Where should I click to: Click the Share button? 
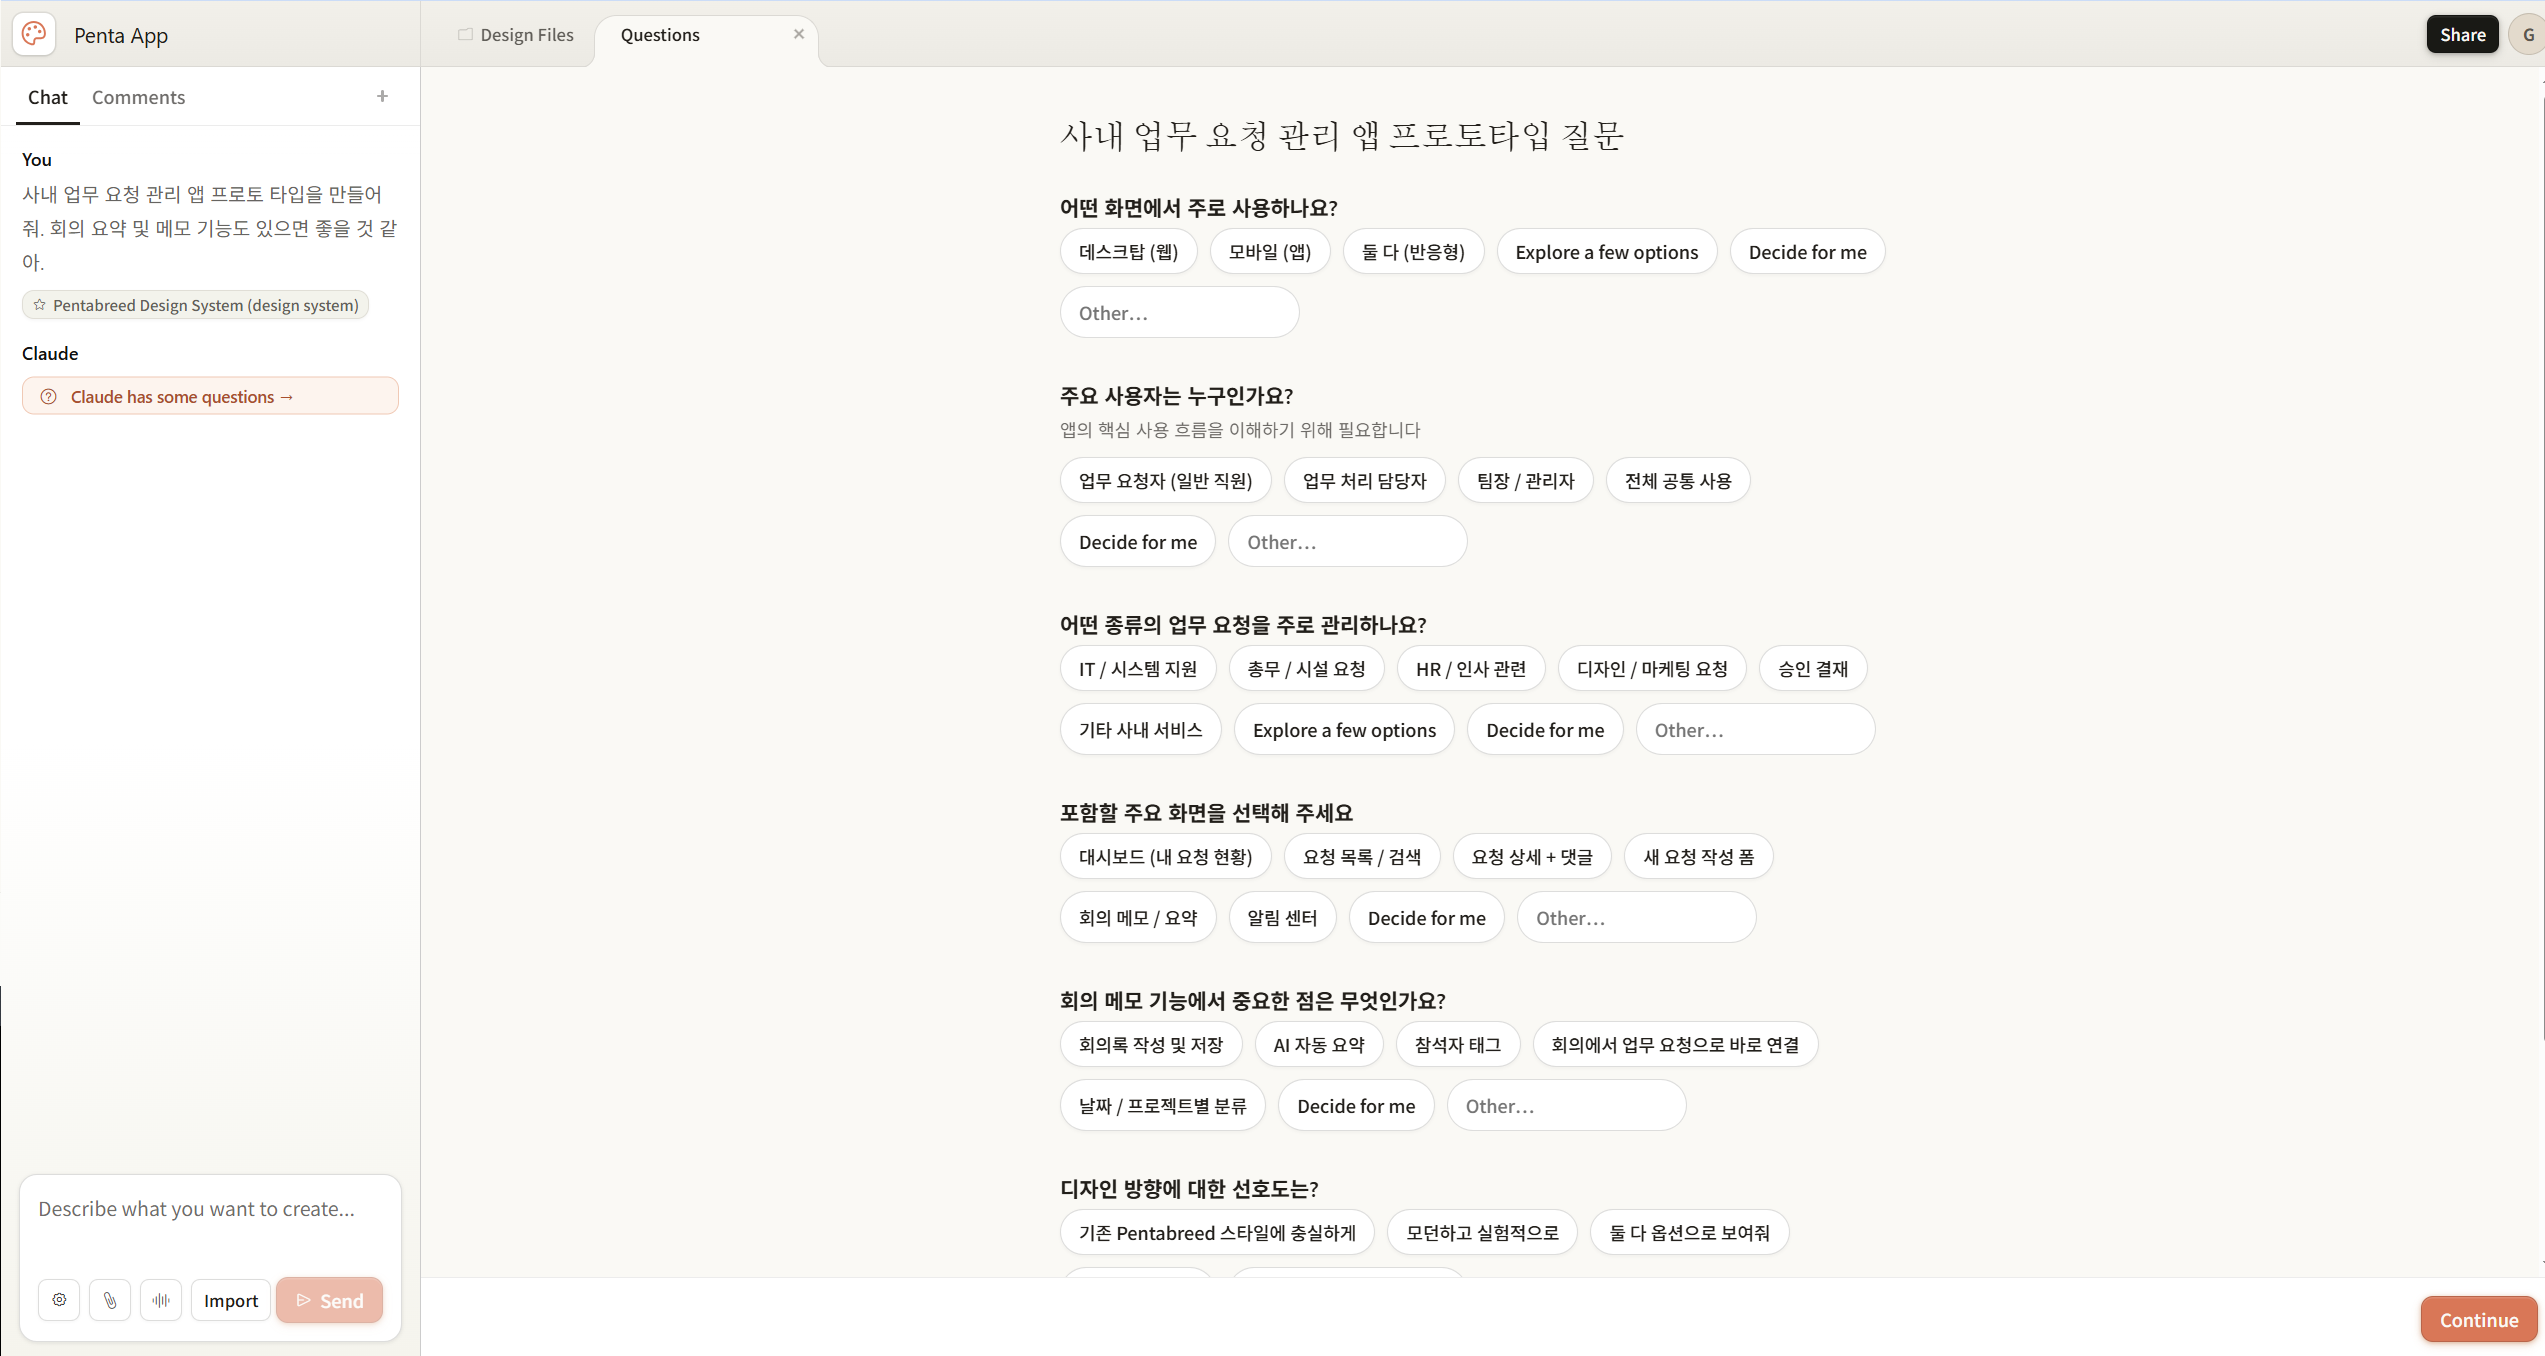pos(2462,35)
